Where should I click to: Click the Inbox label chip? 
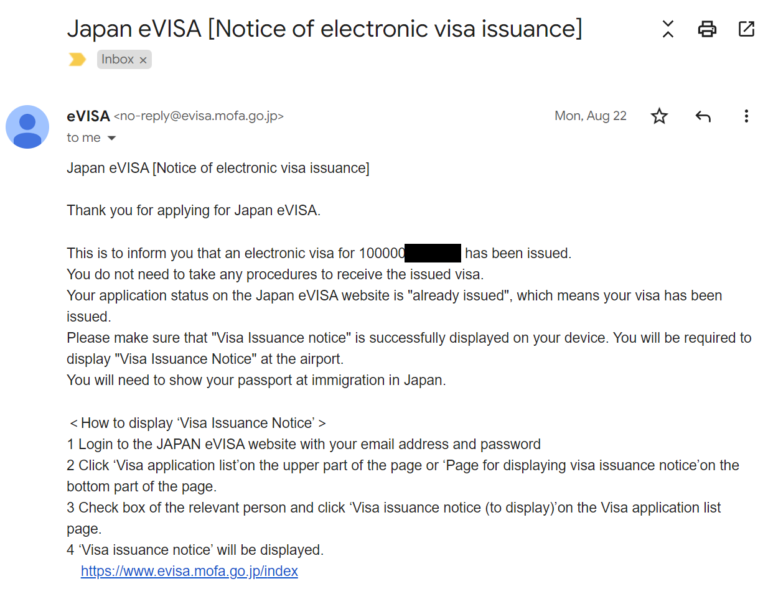tap(117, 60)
